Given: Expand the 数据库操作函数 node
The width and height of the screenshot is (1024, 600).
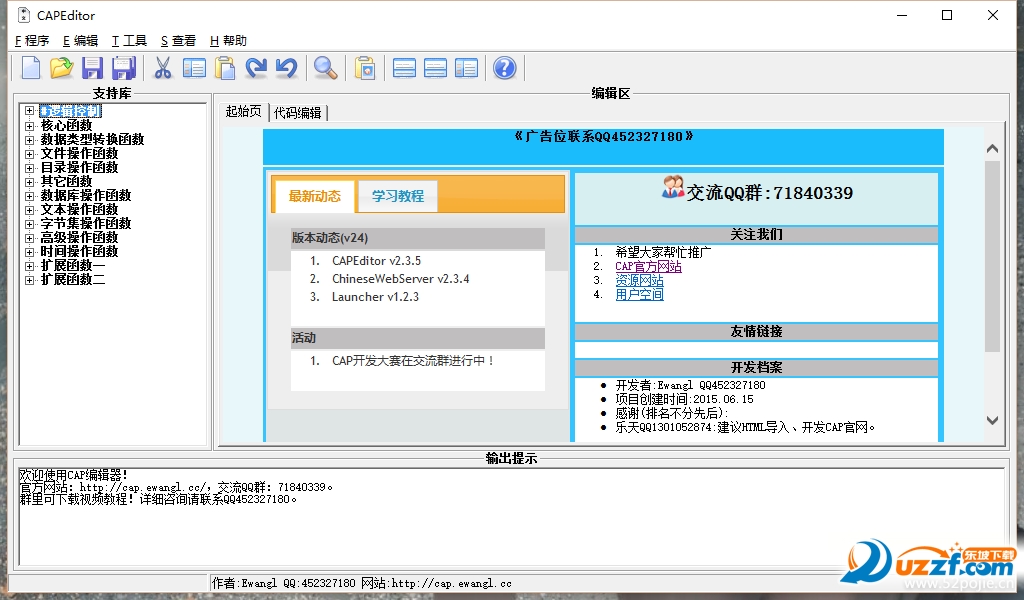Looking at the screenshot, I should (29, 196).
